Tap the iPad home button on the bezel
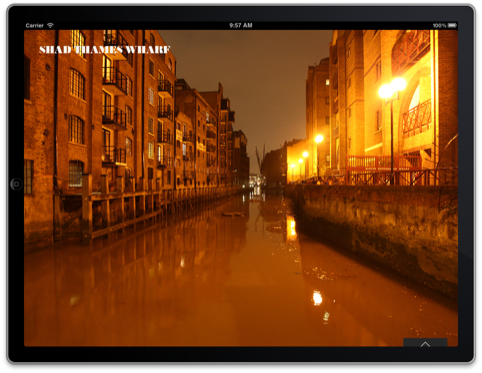The height and width of the screenshot is (373, 482). click(x=16, y=184)
